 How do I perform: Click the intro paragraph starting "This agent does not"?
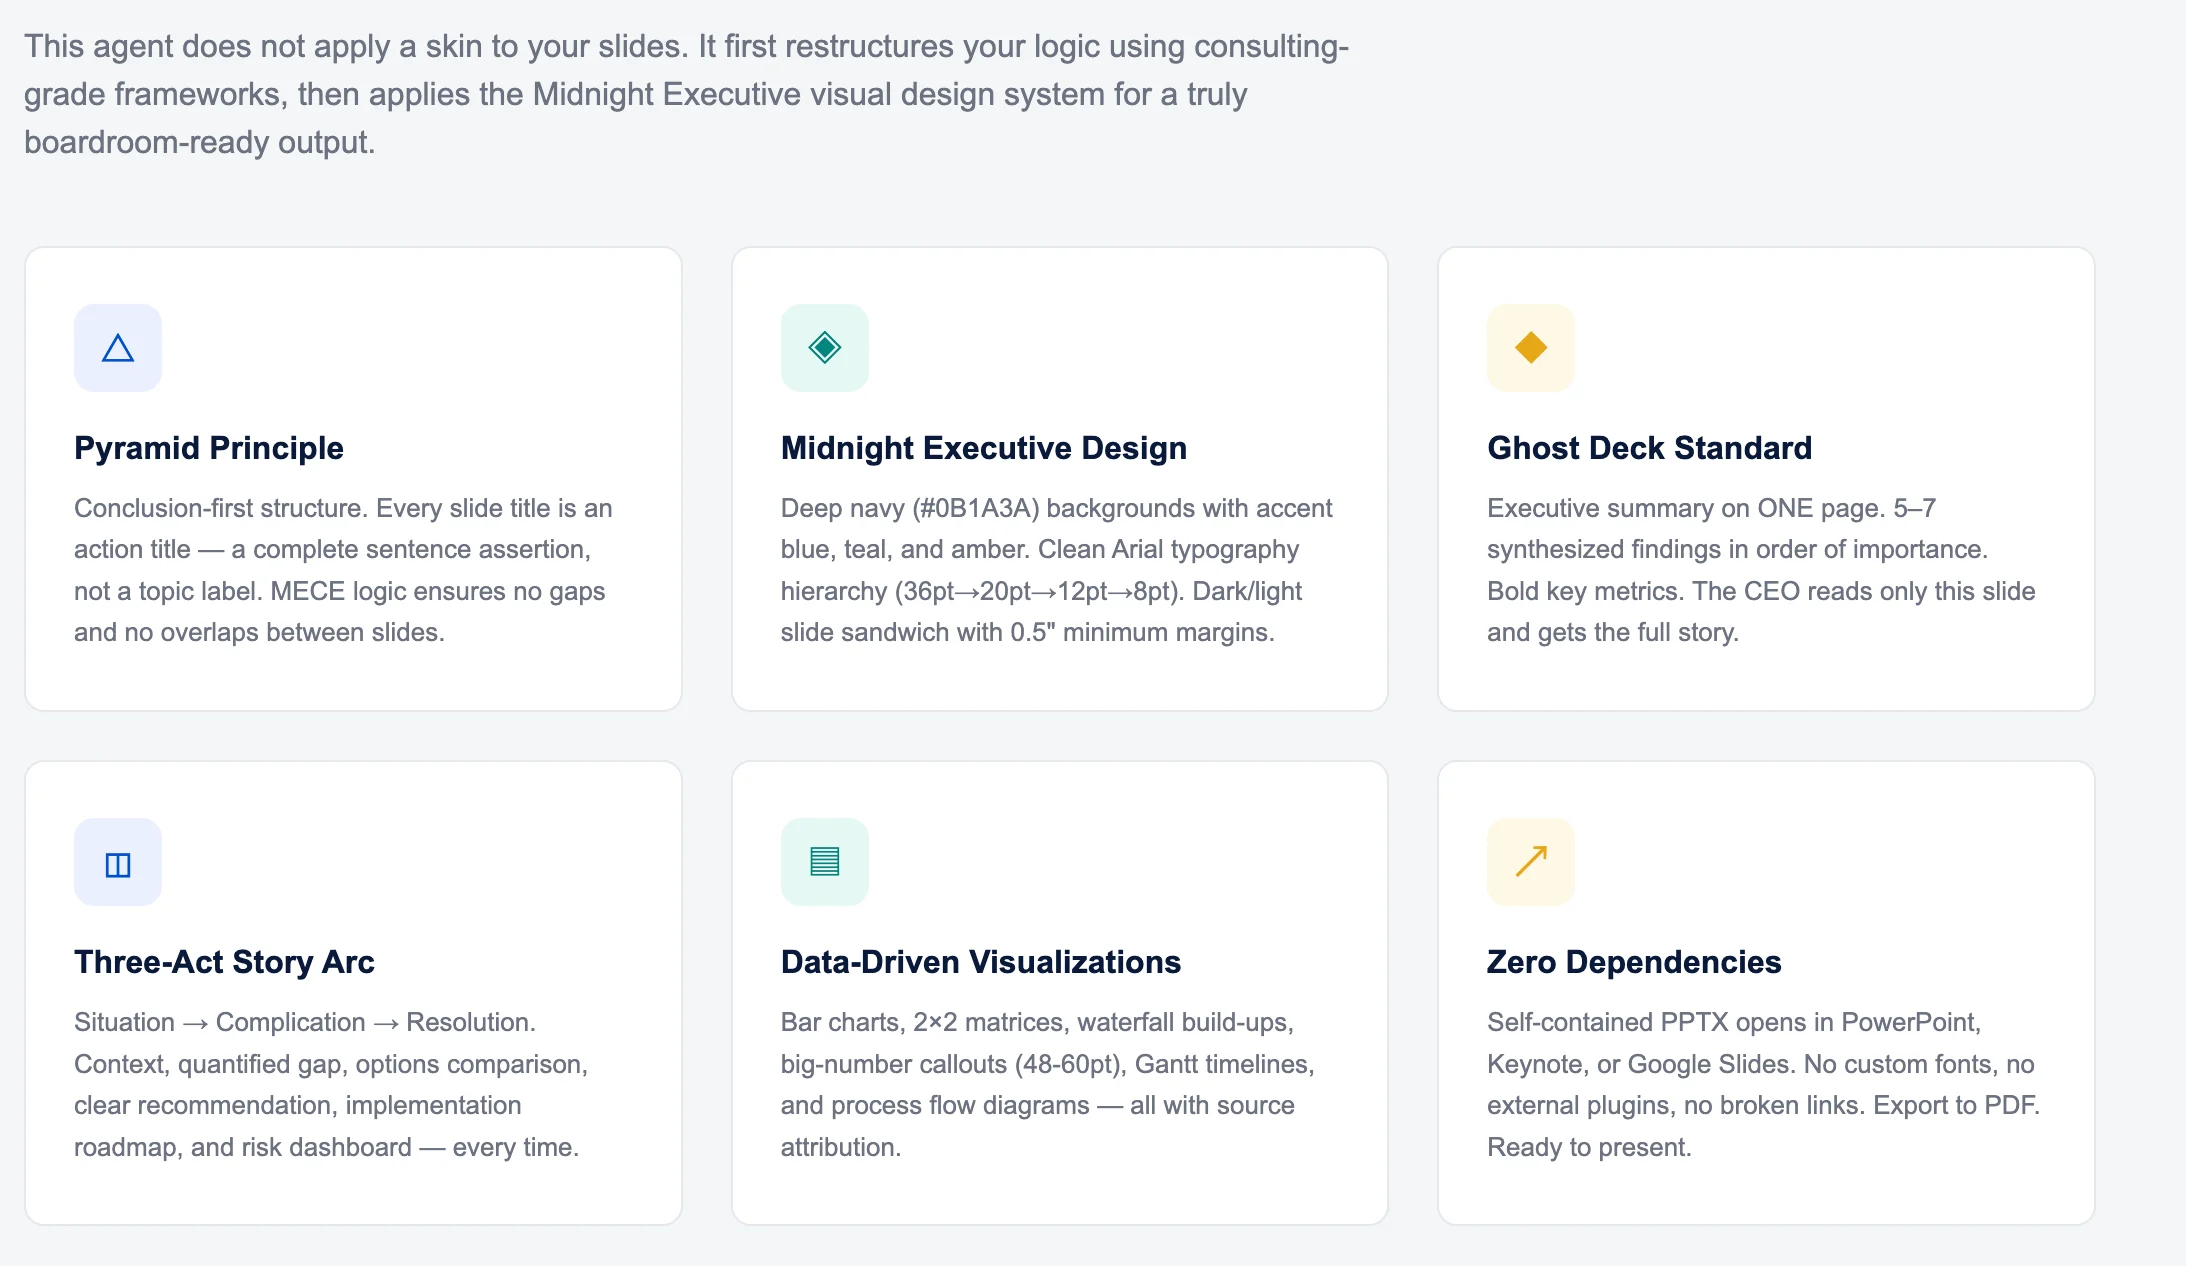coord(687,94)
